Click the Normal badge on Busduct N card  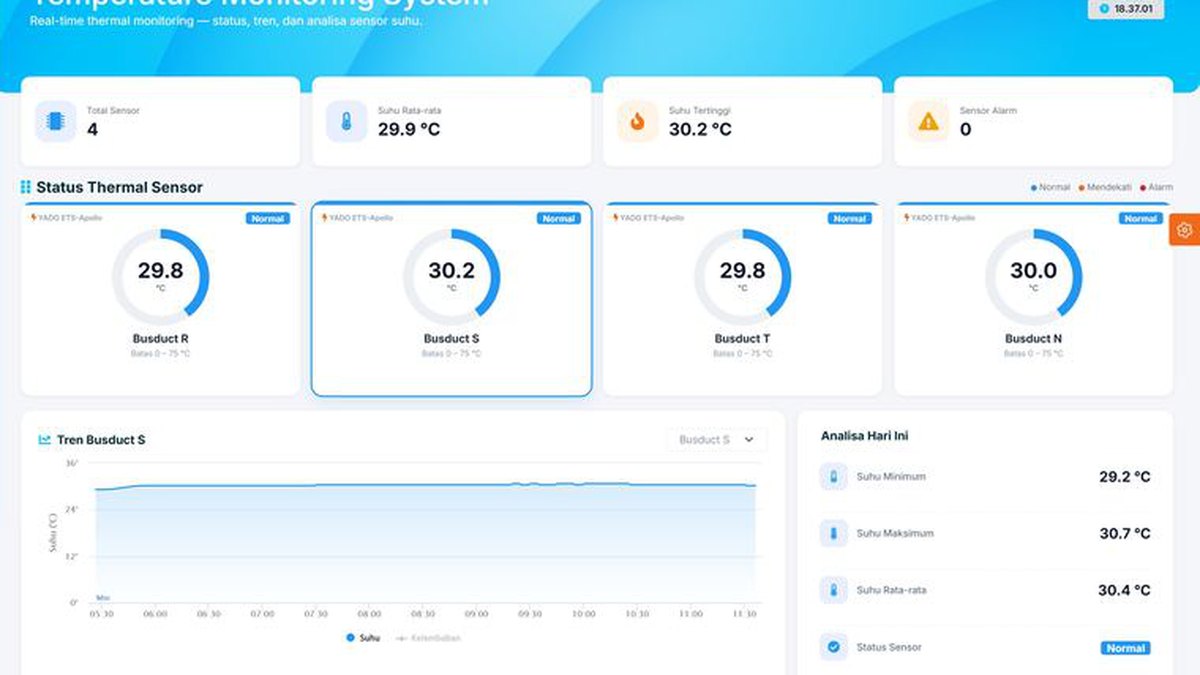[x=1141, y=218]
